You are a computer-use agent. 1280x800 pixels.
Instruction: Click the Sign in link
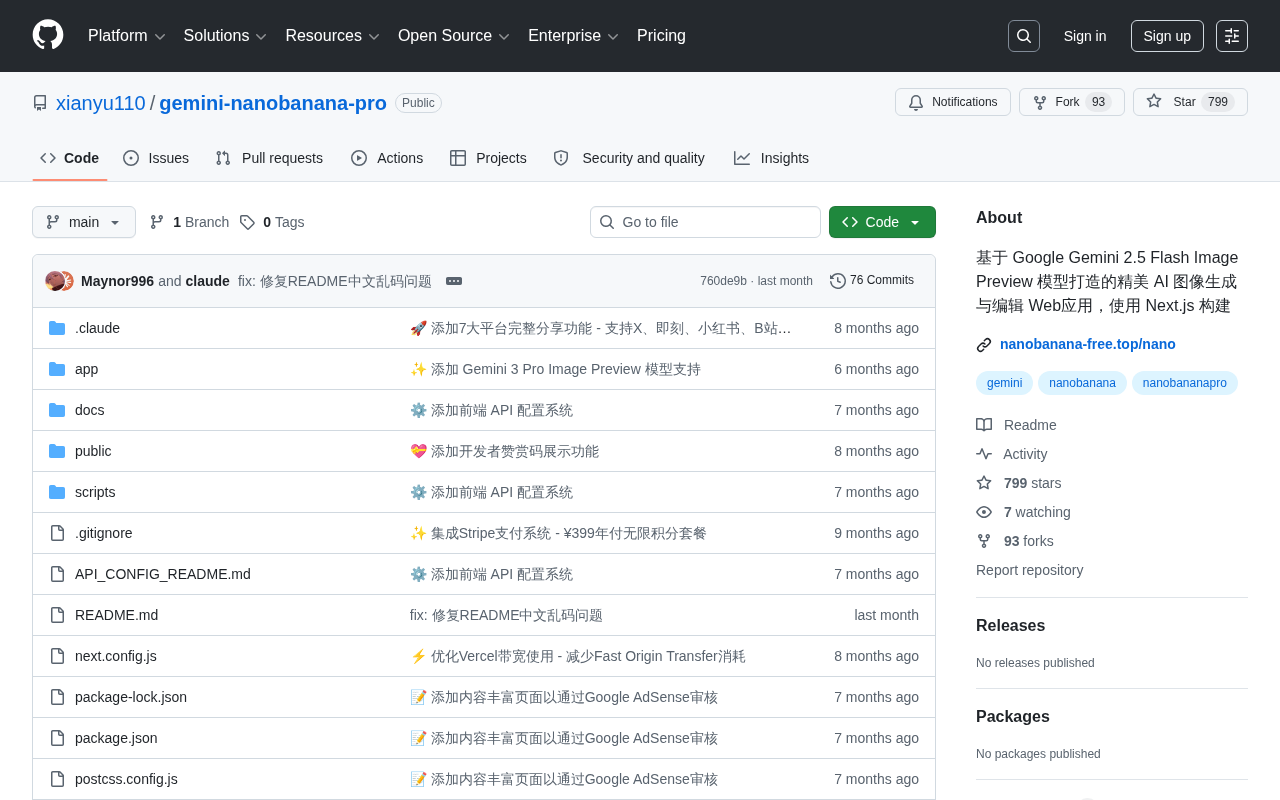click(x=1085, y=36)
